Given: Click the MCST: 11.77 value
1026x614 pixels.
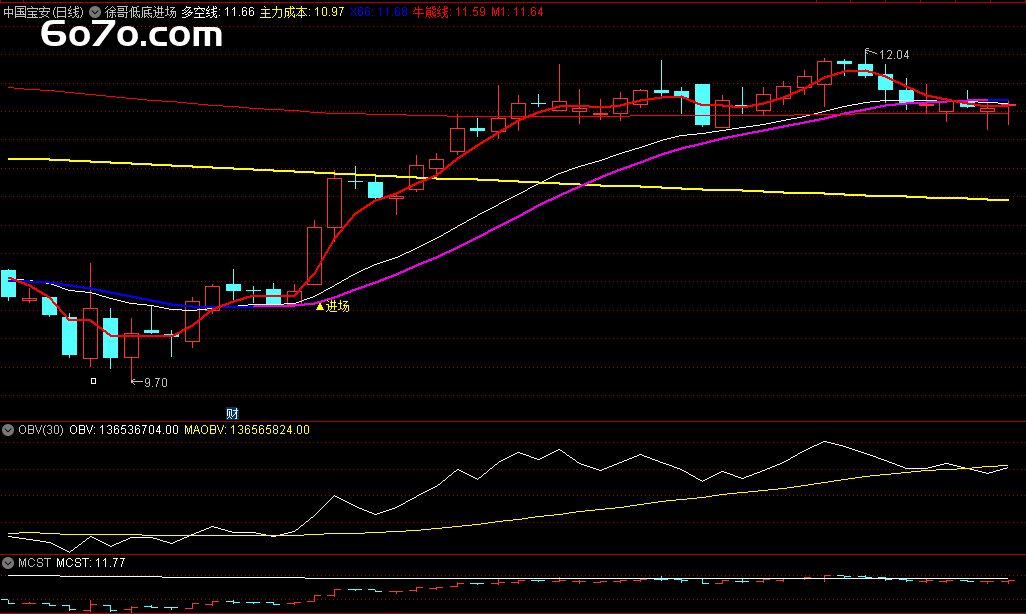Looking at the screenshot, I should (90, 563).
